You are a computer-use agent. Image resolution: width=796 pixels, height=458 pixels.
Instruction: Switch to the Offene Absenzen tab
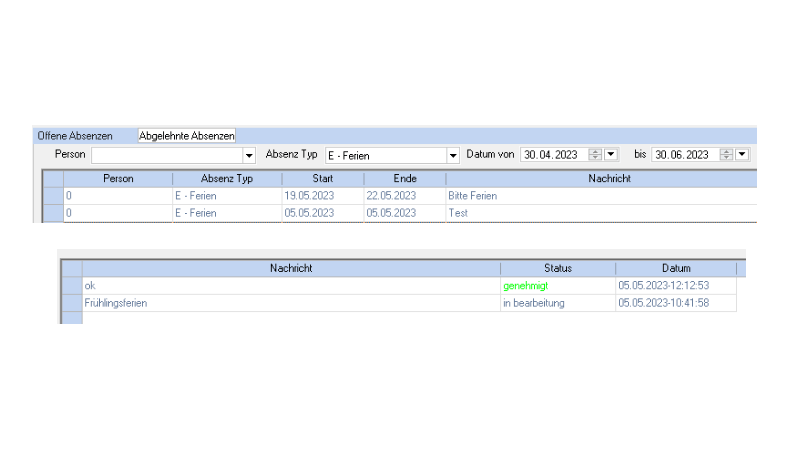point(75,135)
